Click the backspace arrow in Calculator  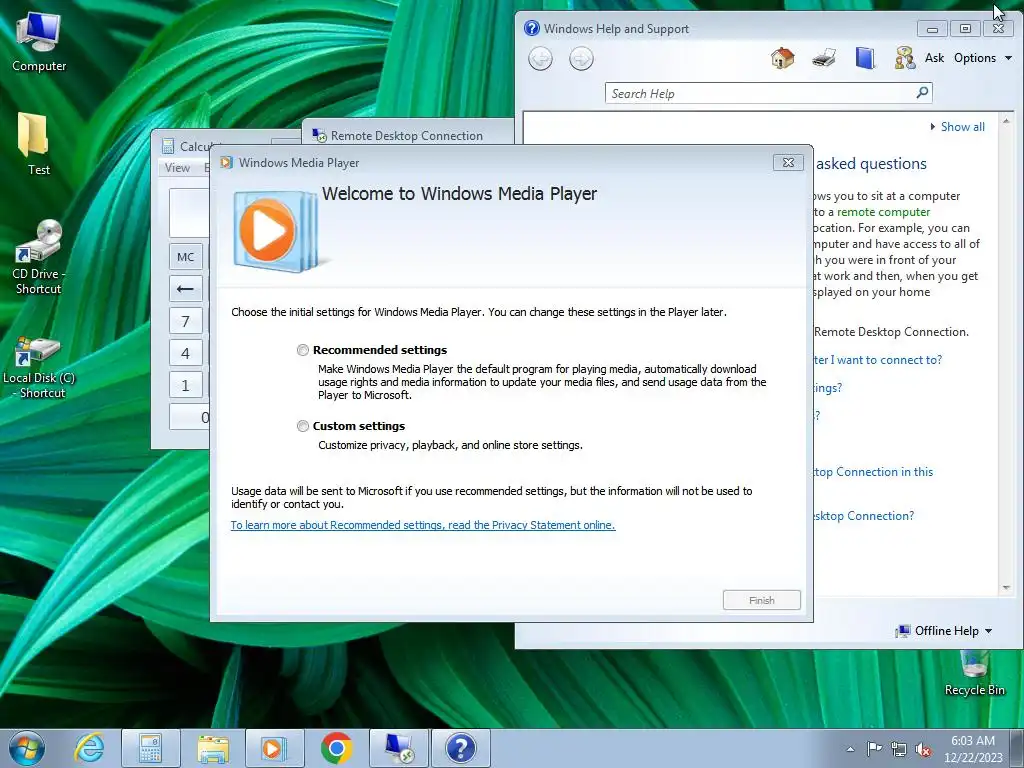185,289
